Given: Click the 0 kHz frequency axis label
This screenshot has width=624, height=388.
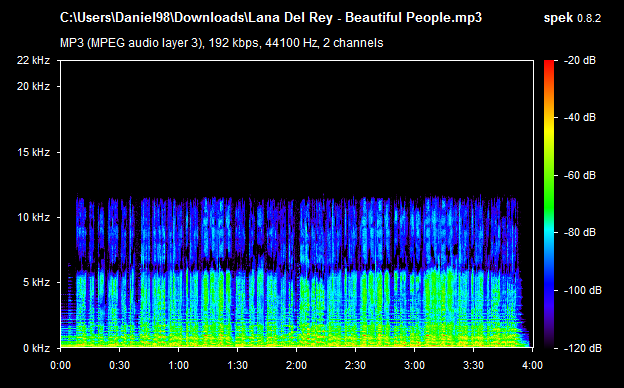Looking at the screenshot, I should point(36,348).
